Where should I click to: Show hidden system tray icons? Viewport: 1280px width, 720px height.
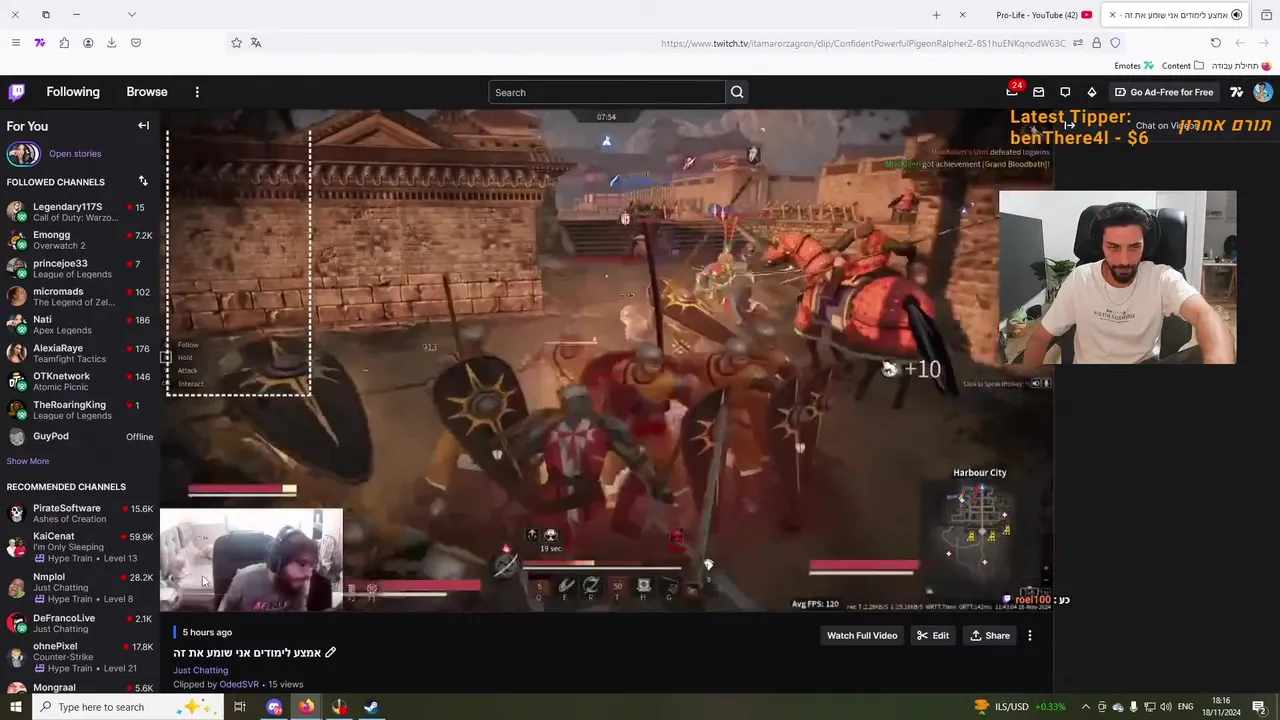point(1086,707)
